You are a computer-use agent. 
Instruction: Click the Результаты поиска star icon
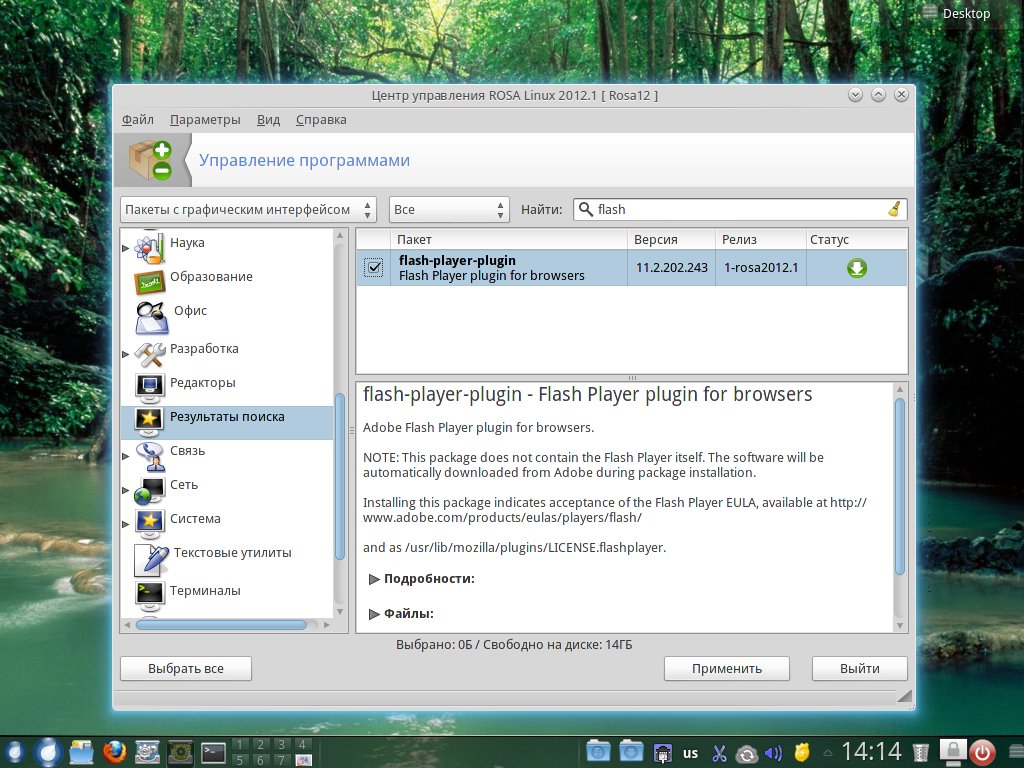point(149,421)
